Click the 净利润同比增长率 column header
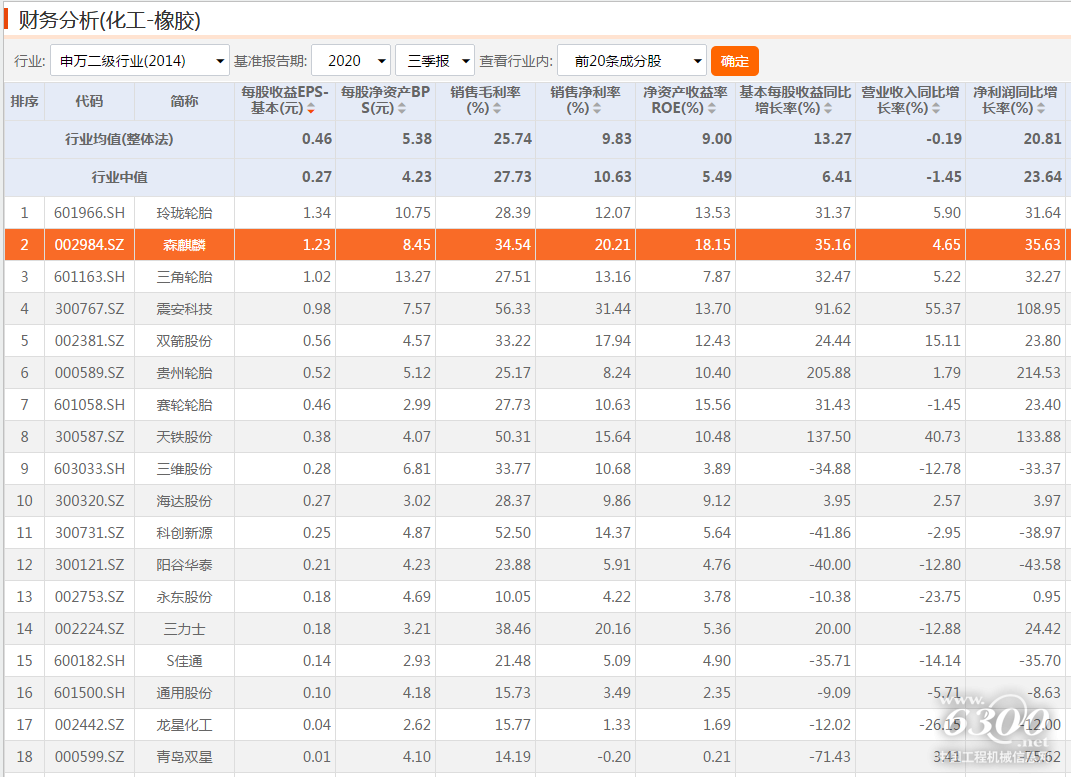This screenshot has height=777, width=1071. (1015, 100)
